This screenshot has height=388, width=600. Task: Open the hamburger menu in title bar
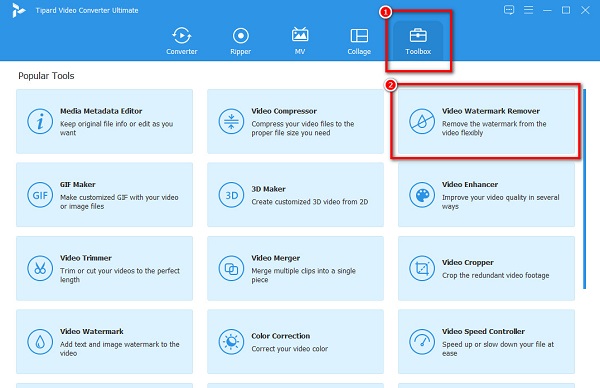click(528, 10)
